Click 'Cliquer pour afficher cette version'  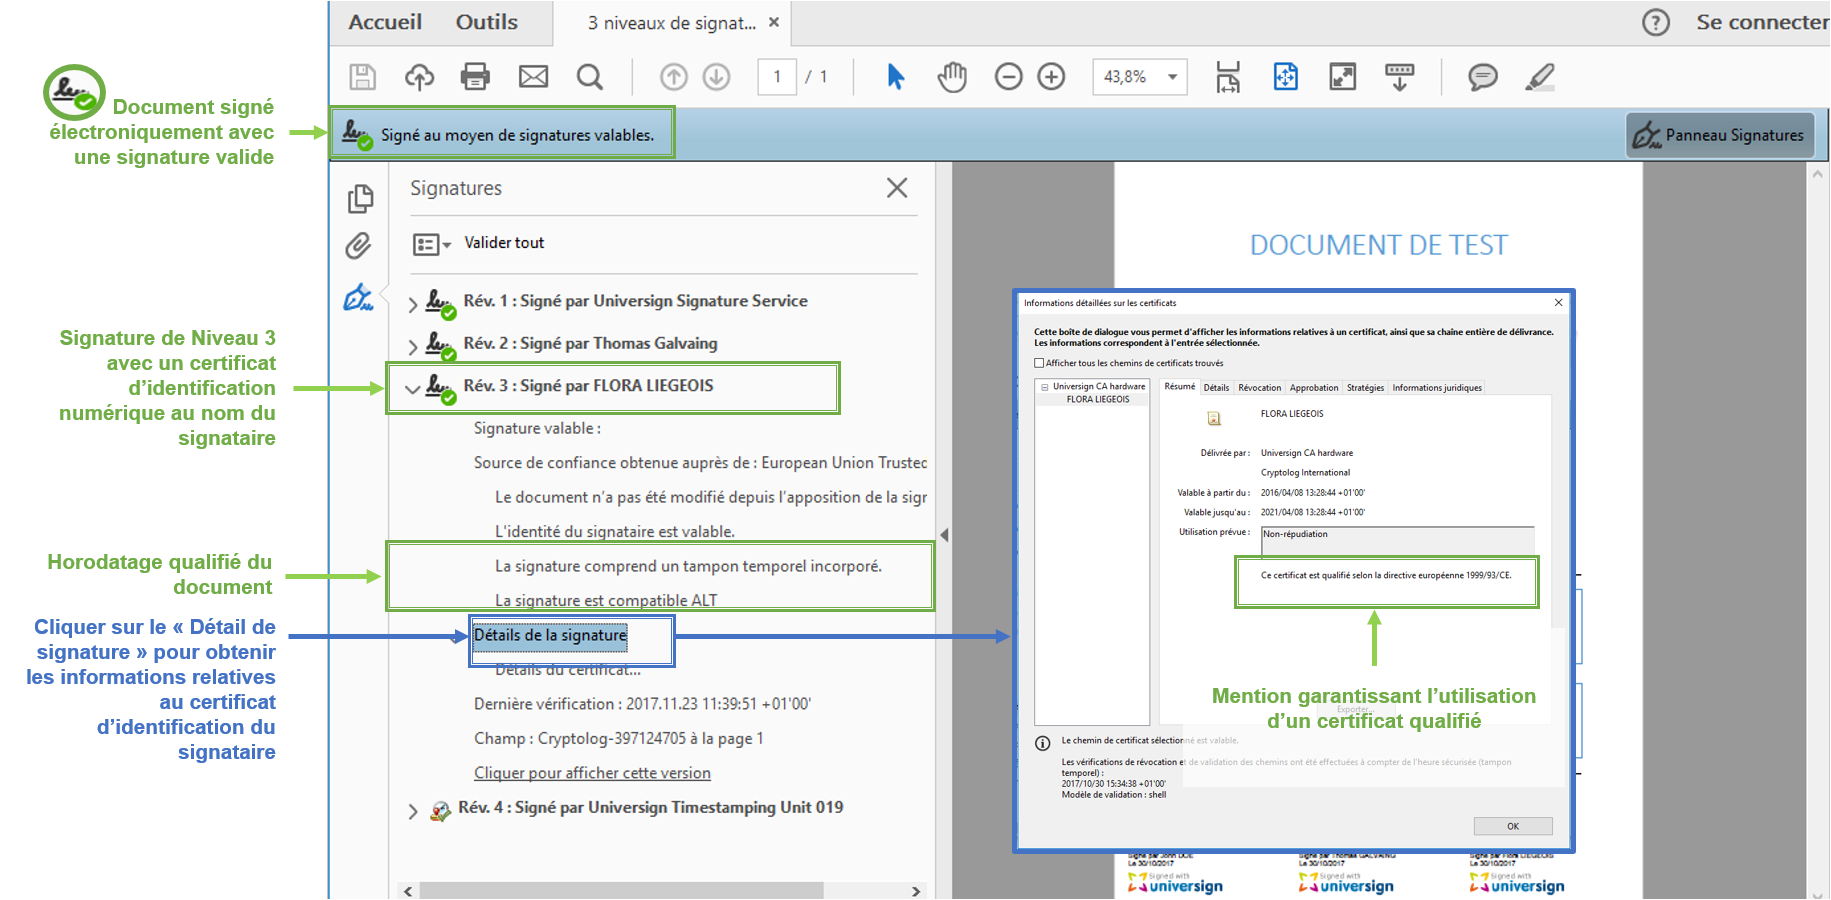coord(592,773)
